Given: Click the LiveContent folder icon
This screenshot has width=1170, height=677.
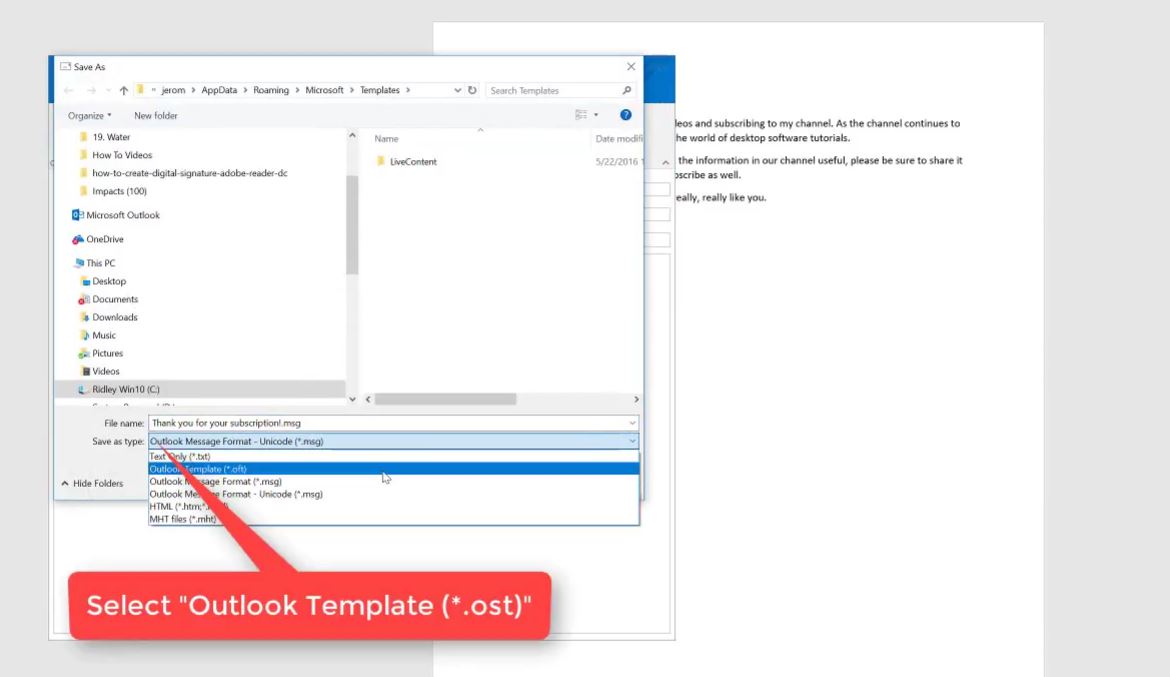Looking at the screenshot, I should pyautogui.click(x=381, y=161).
